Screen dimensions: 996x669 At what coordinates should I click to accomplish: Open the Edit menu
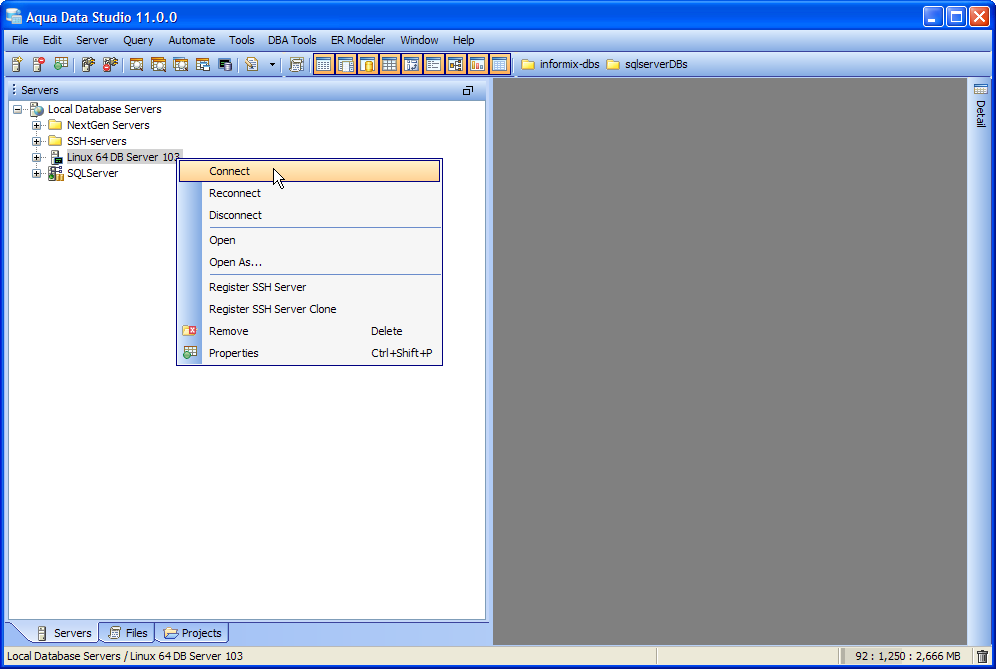point(52,40)
